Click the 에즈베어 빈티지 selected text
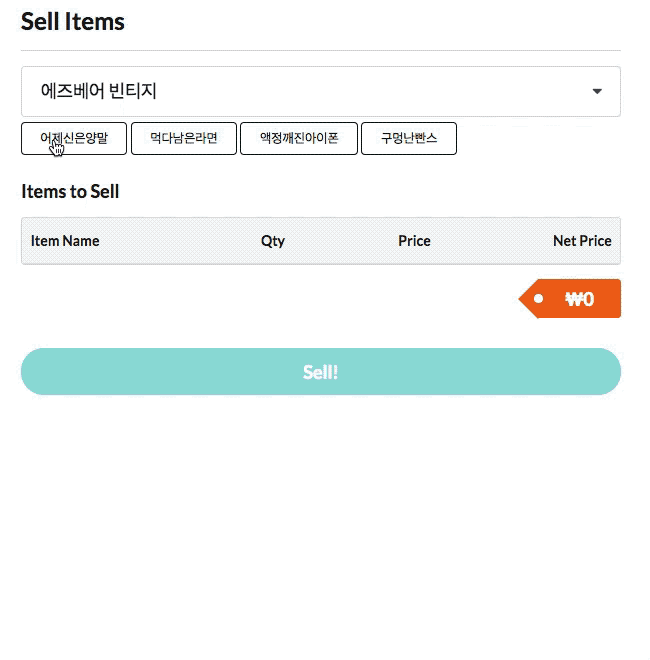 (x=99, y=91)
